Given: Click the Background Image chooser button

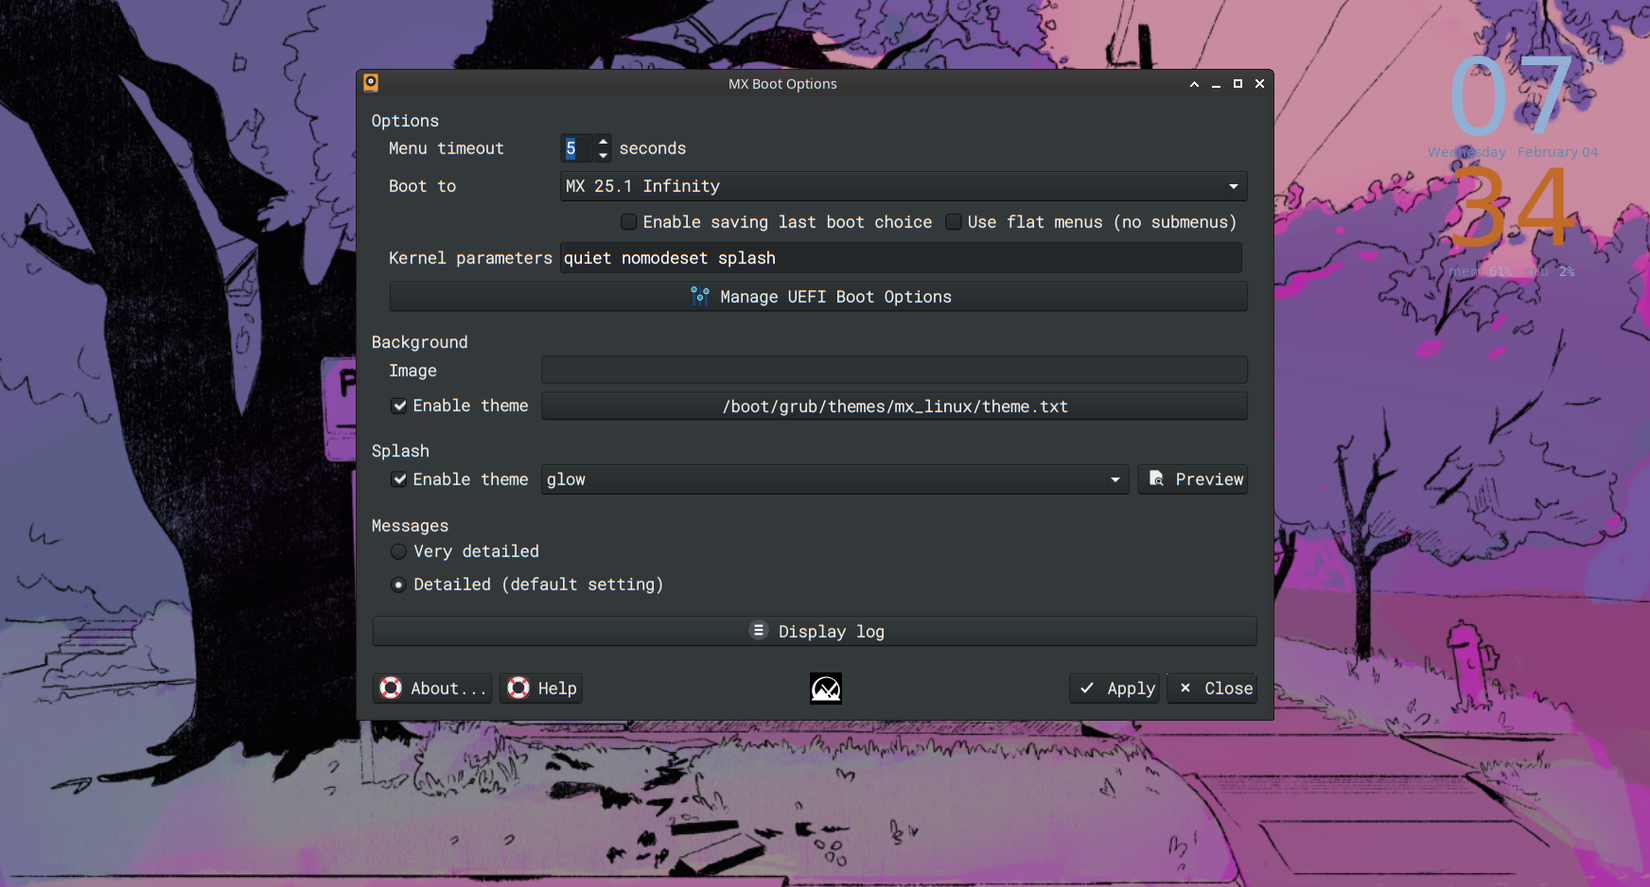Looking at the screenshot, I should tap(894, 370).
